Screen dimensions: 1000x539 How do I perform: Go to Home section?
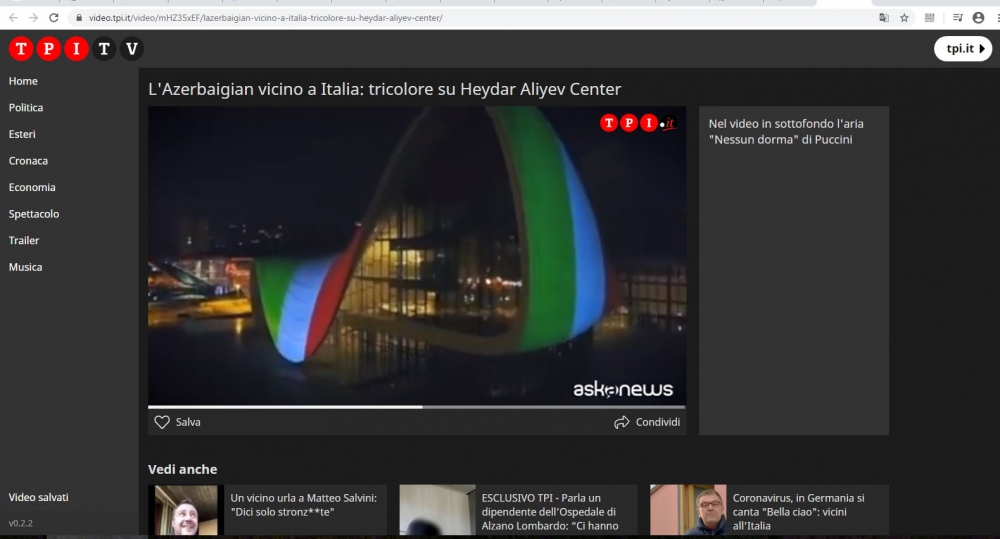pyautogui.click(x=23, y=81)
